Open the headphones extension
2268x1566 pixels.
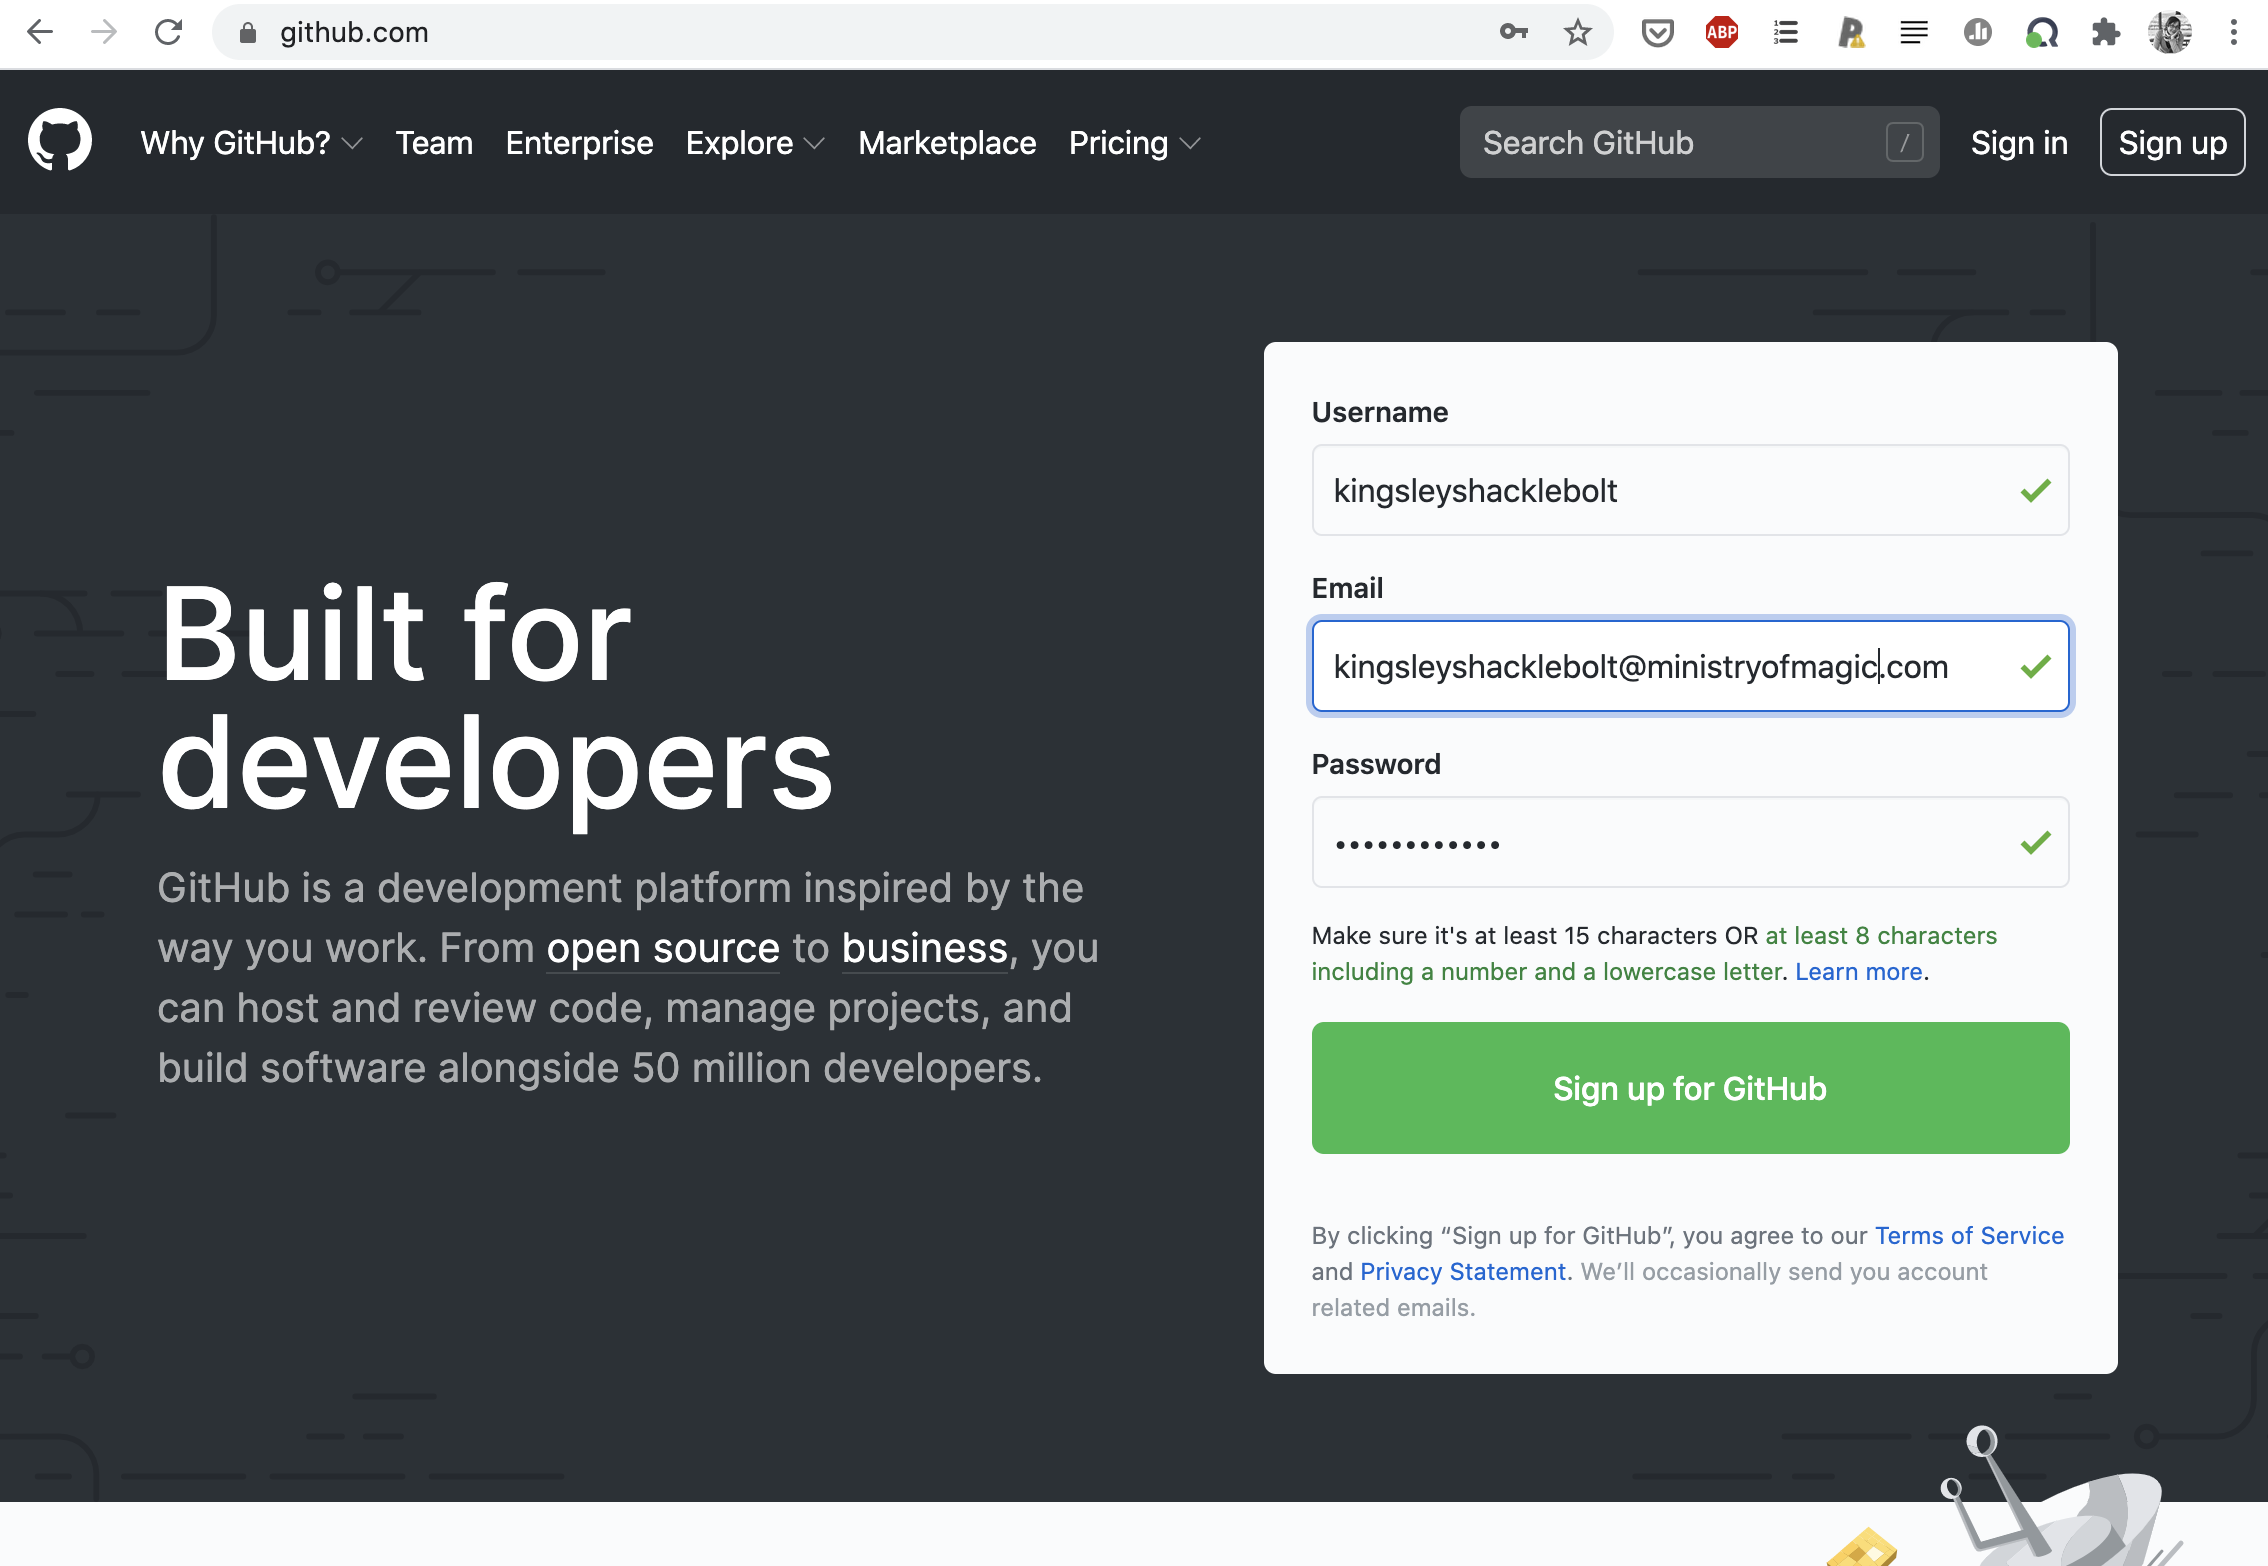click(x=2042, y=33)
